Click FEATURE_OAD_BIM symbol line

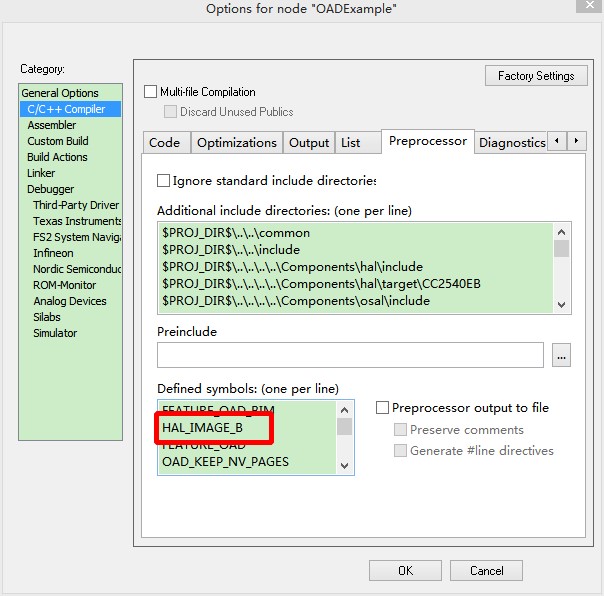pos(218,409)
